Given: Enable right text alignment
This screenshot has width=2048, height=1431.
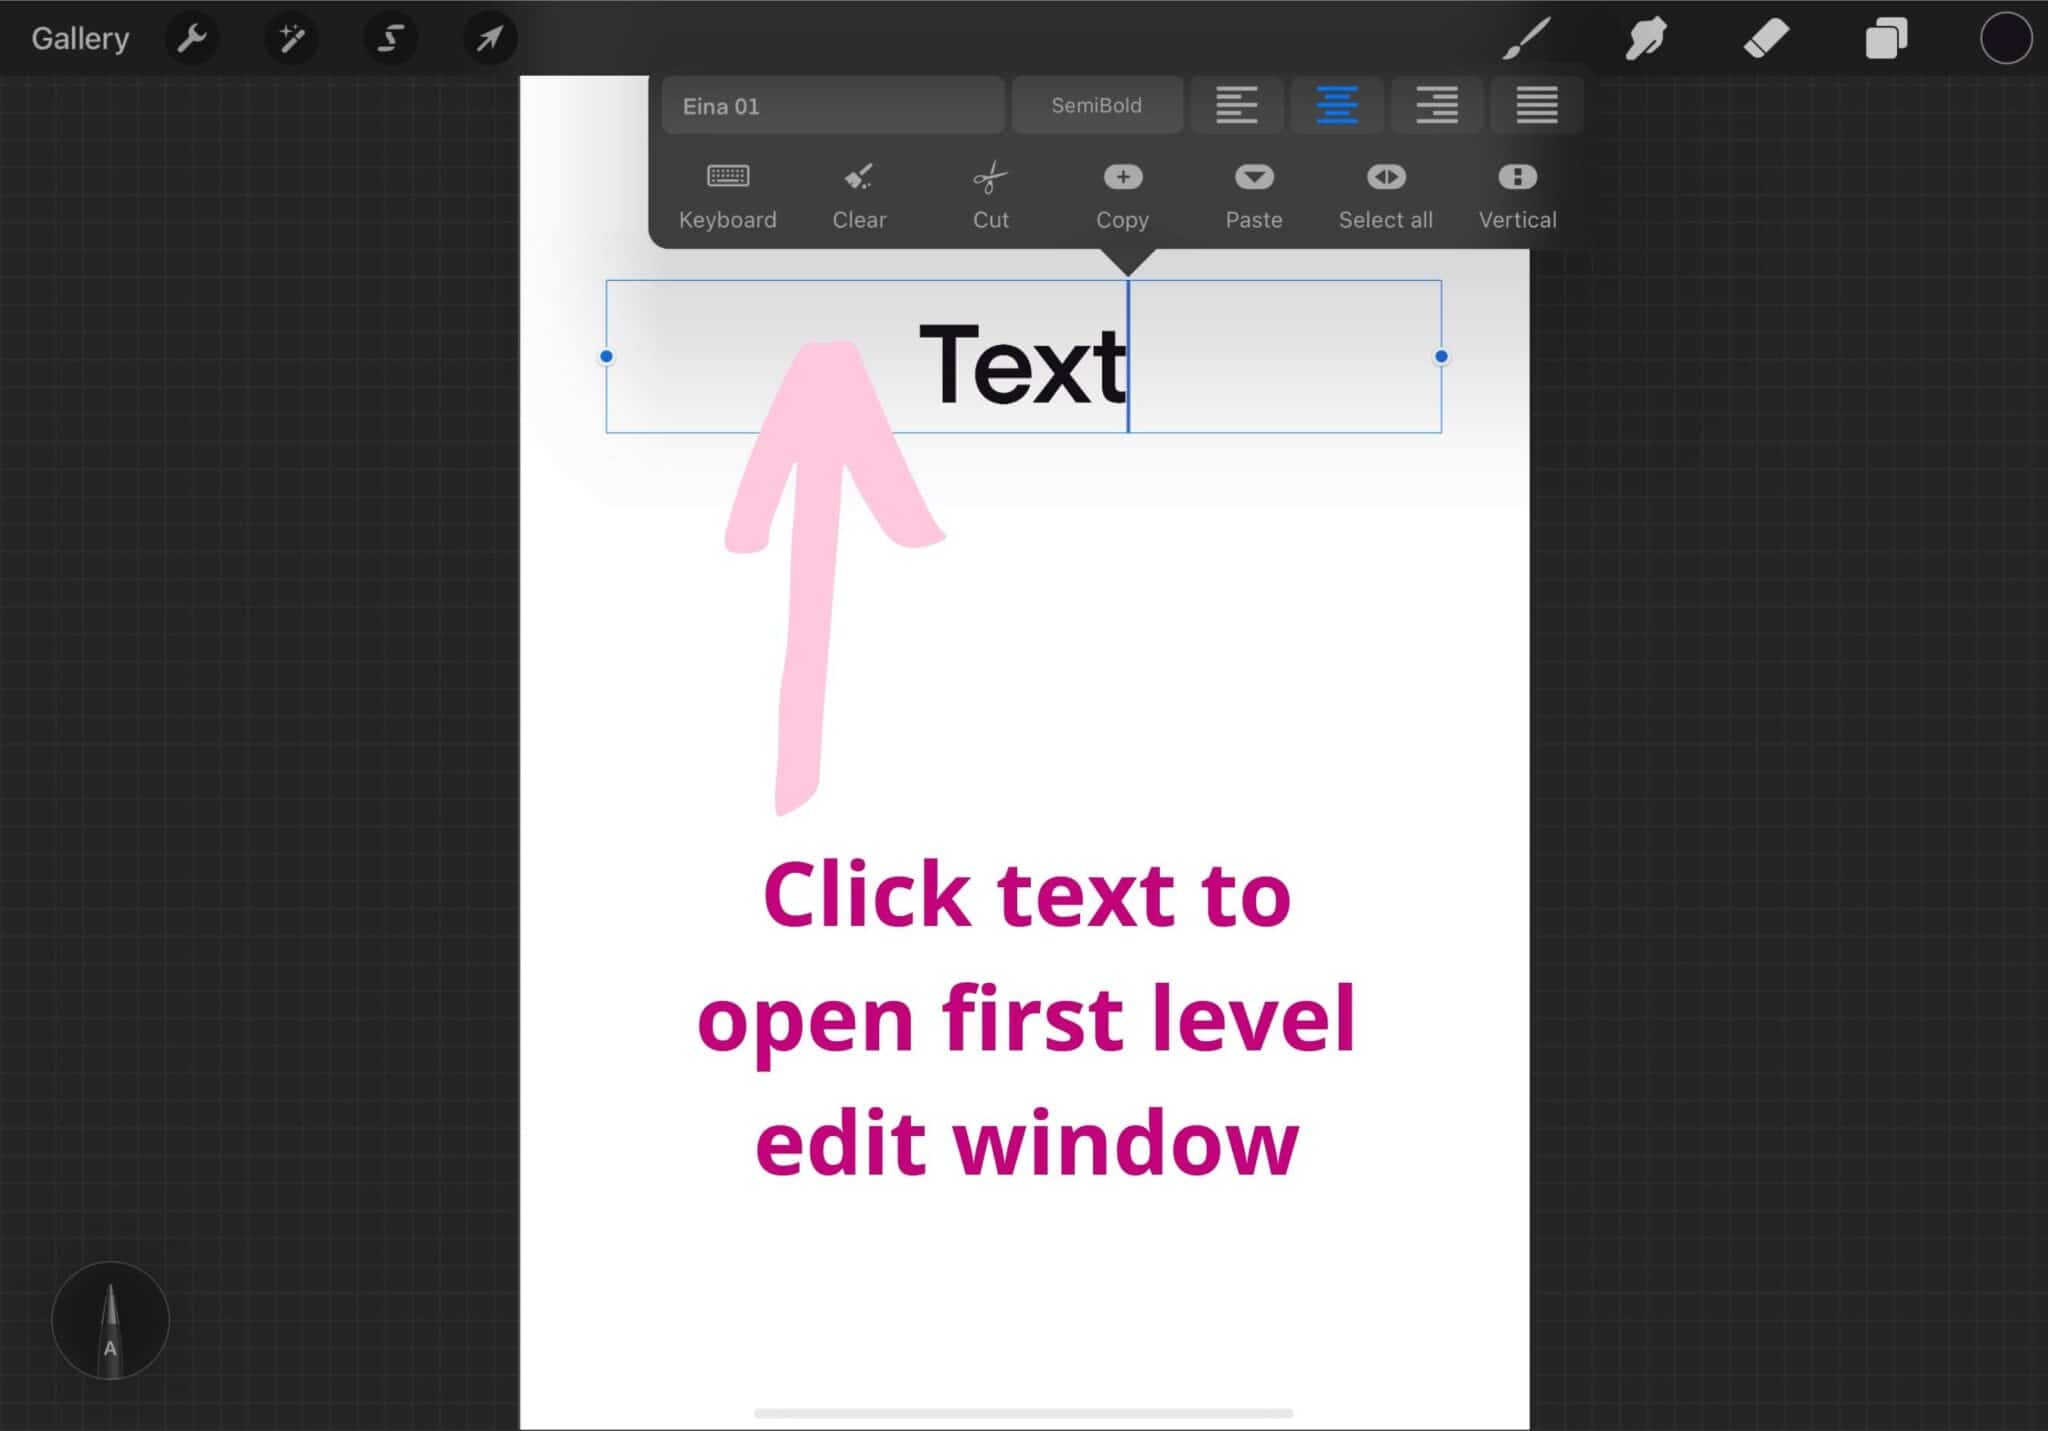Looking at the screenshot, I should (x=1436, y=104).
